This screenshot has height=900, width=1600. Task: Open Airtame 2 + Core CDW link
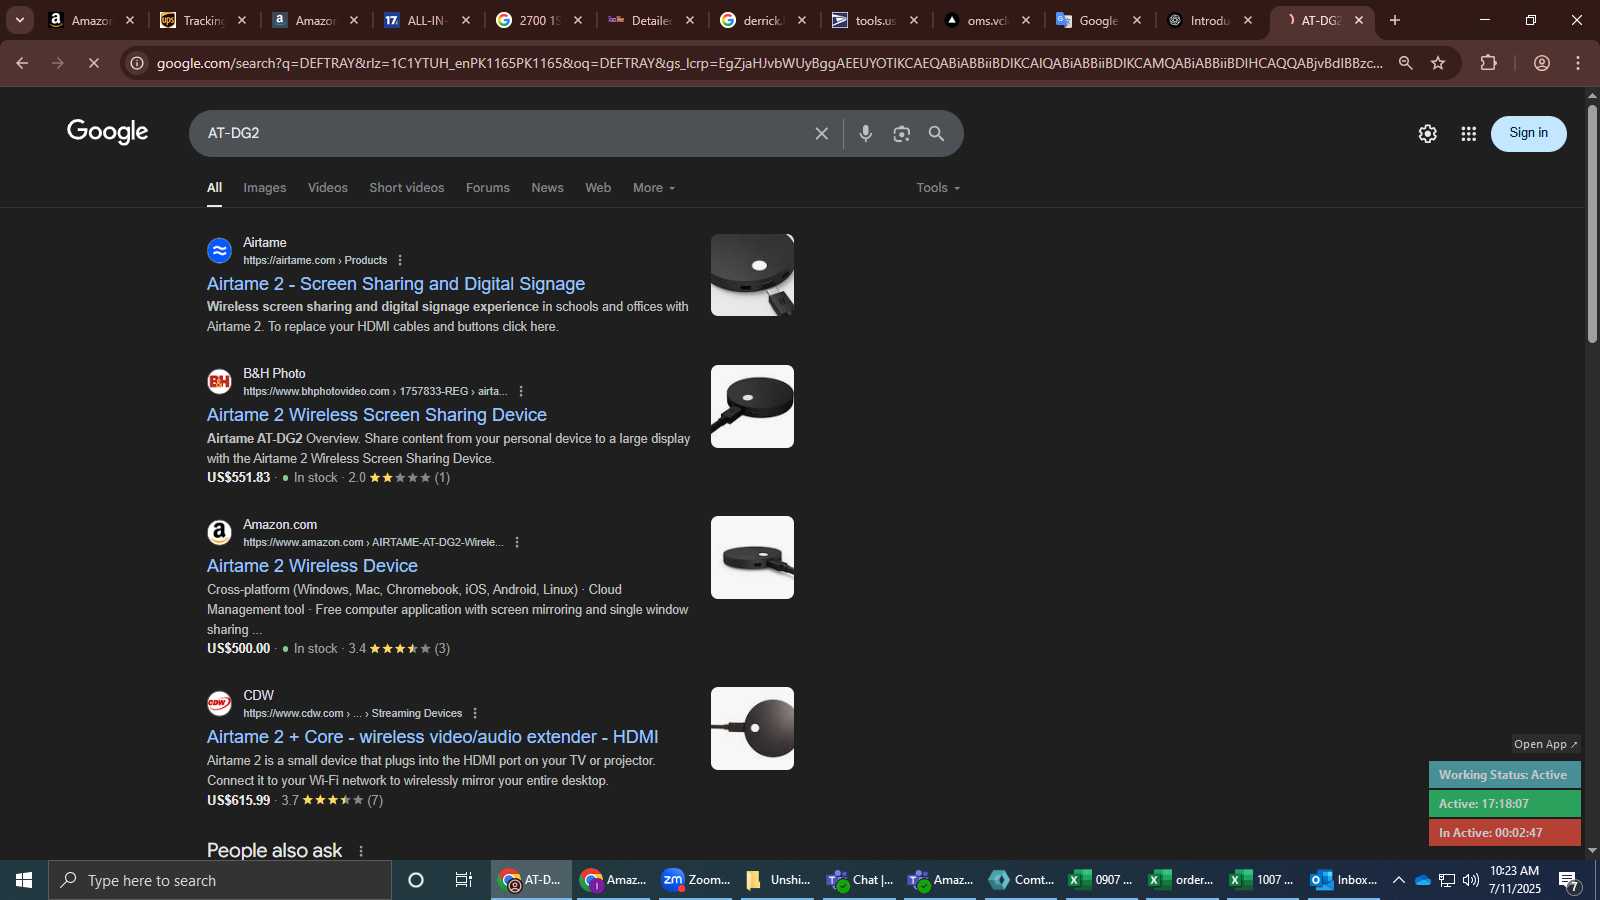click(x=432, y=737)
